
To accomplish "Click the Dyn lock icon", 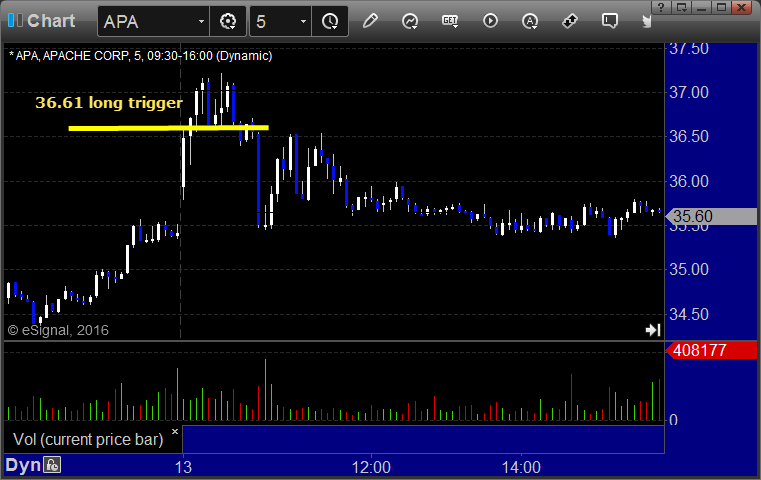I will (52, 465).
